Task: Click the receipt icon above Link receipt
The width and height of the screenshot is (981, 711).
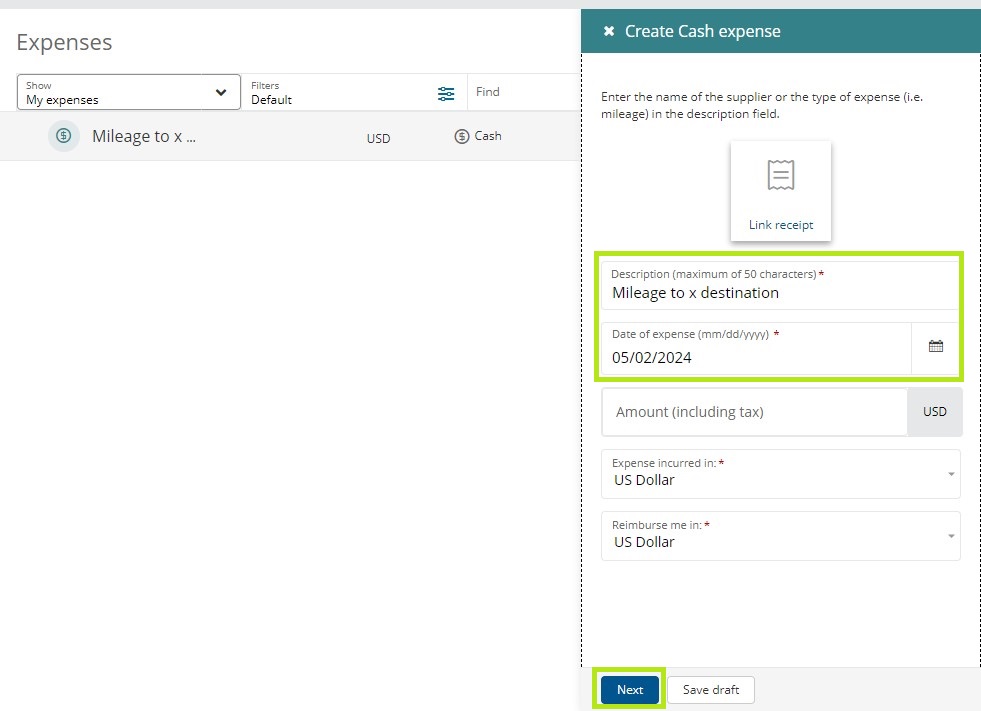Action: pyautogui.click(x=780, y=176)
